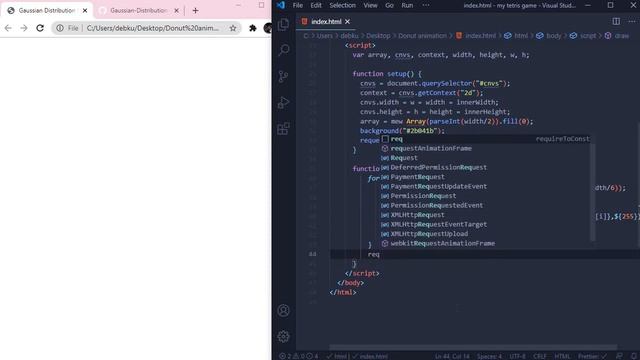This screenshot has height=360, width=640.
Task: Change encoding via UTF-8 status item
Action: click(518, 356)
